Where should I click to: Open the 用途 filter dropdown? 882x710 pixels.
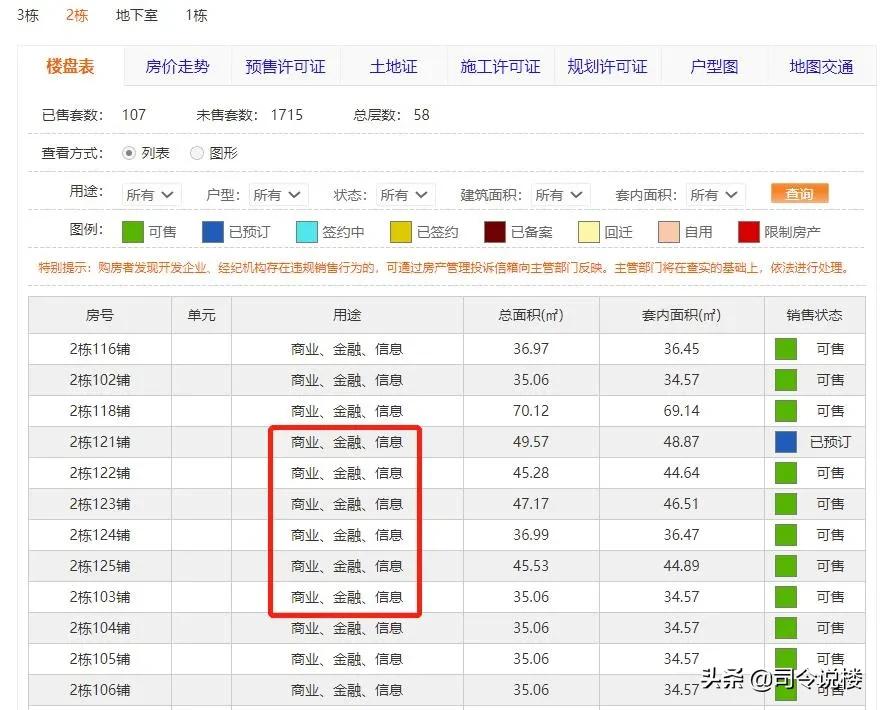[149, 195]
